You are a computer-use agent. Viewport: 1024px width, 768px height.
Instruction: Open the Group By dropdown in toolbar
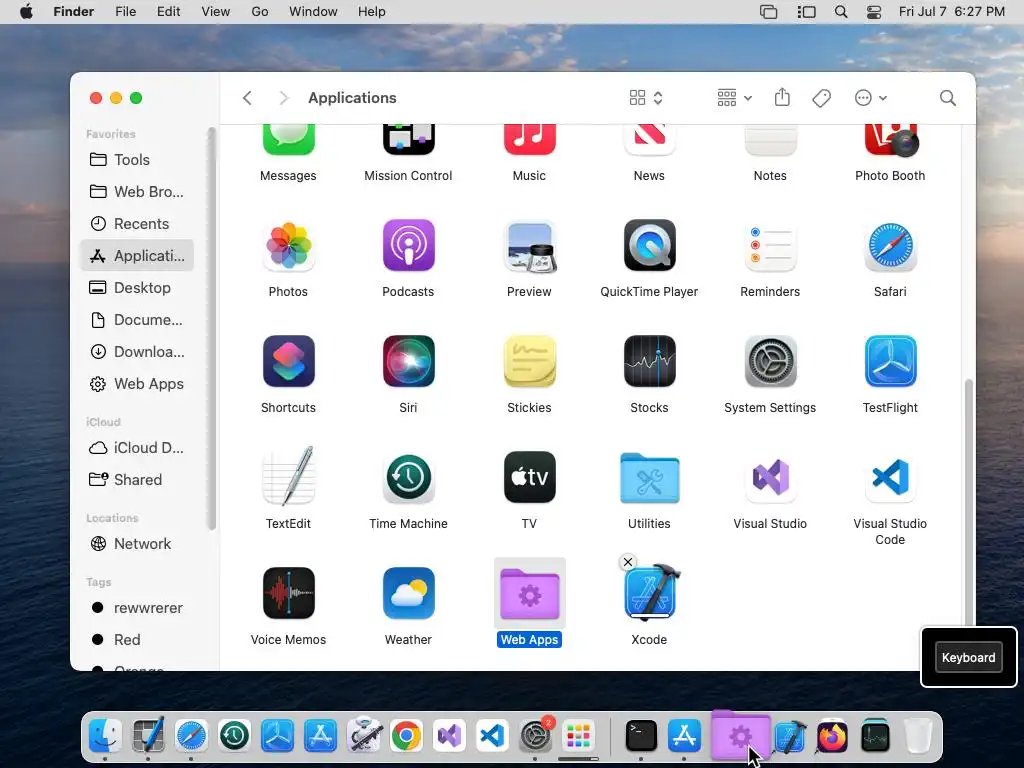pos(734,98)
